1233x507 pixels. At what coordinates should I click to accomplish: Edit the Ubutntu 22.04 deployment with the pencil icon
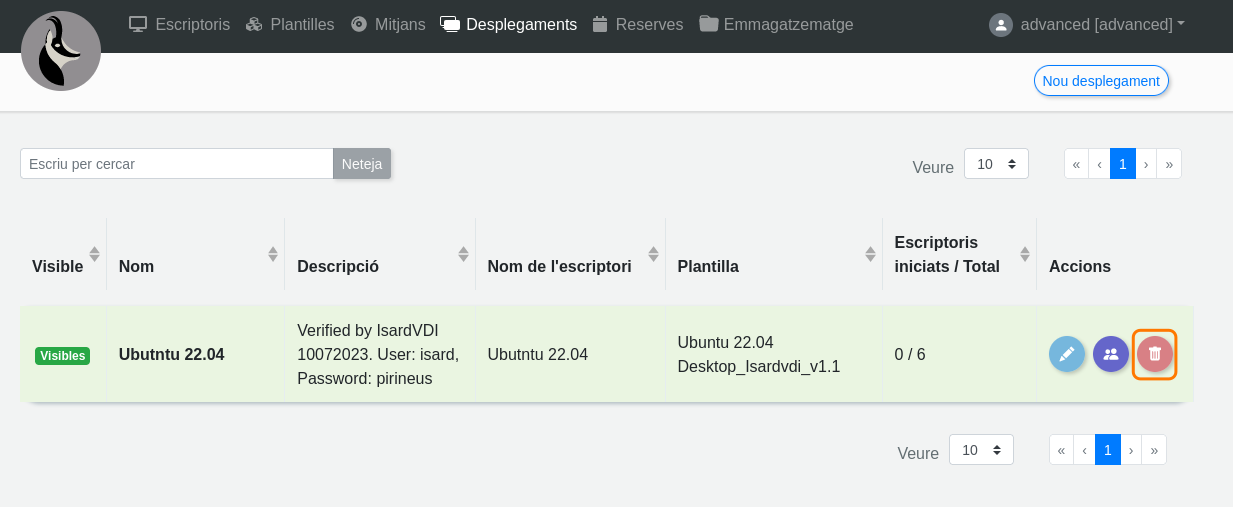pos(1066,354)
